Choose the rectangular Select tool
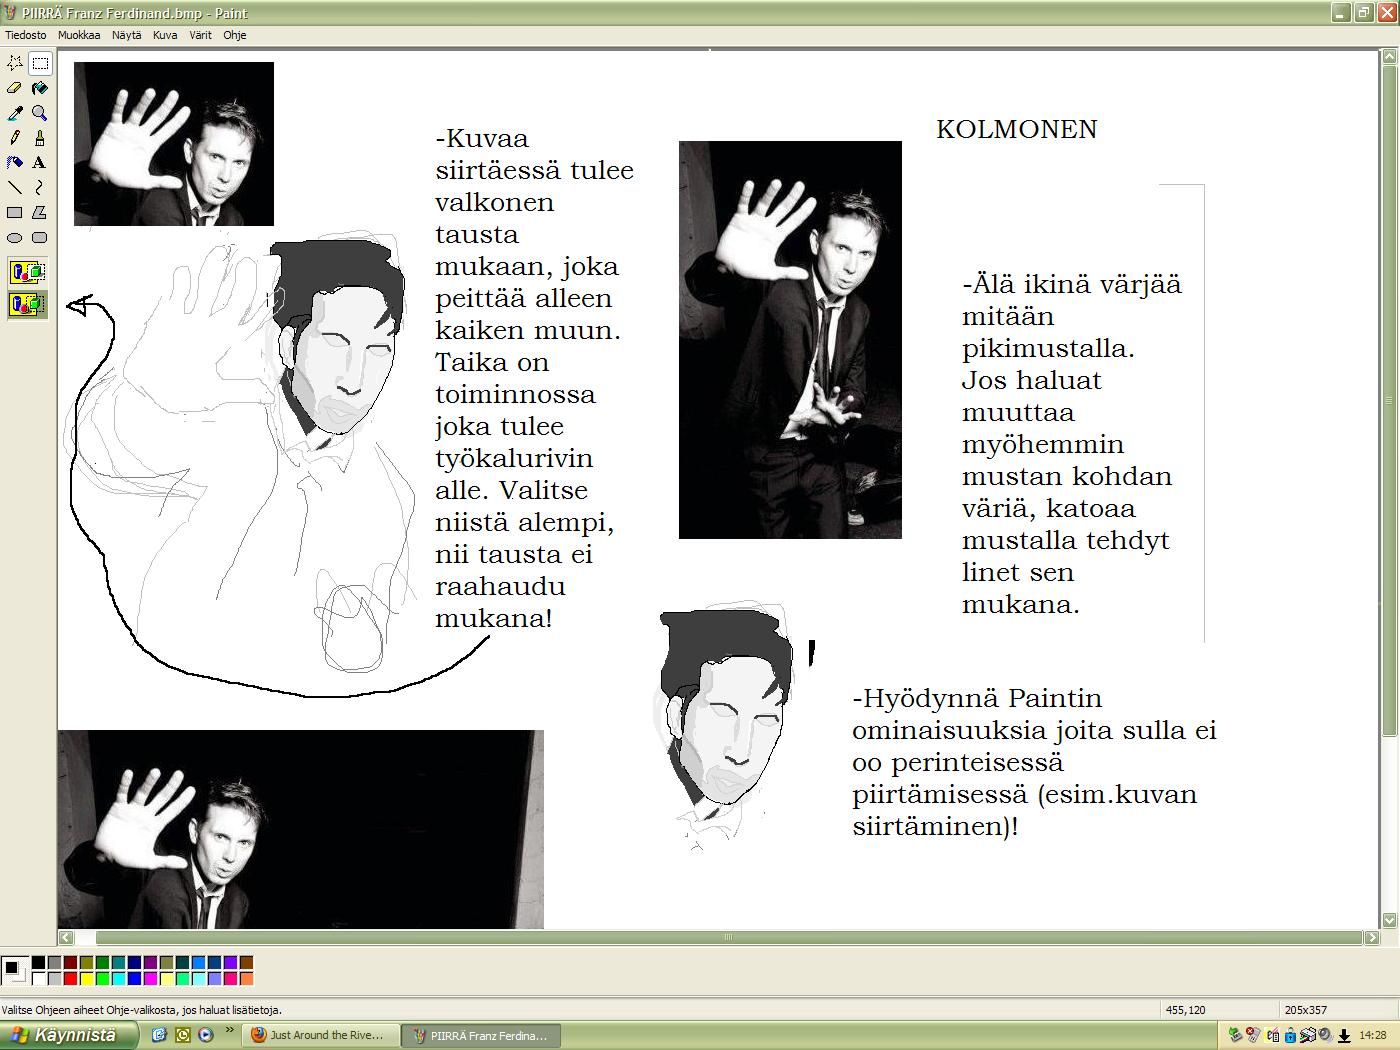Viewport: 1400px width, 1050px height. point(40,63)
